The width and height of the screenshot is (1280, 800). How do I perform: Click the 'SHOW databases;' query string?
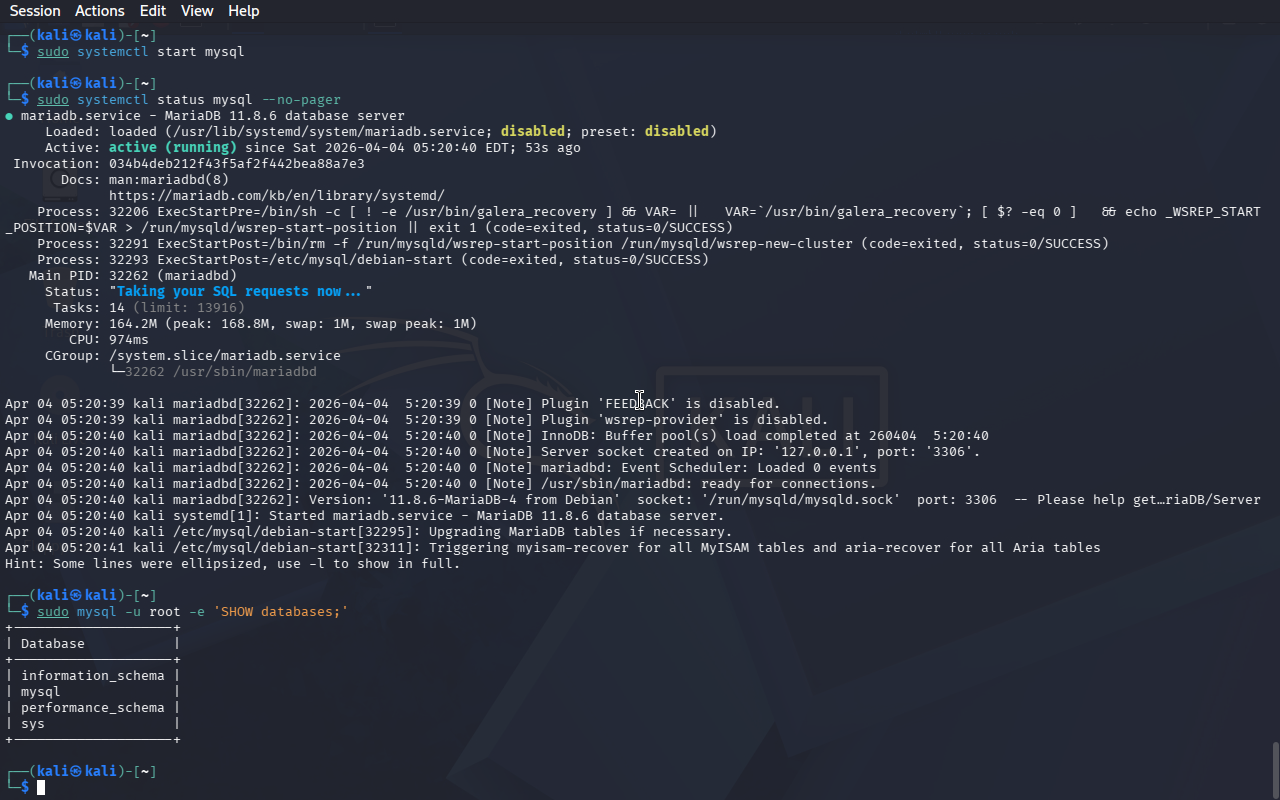click(x=280, y=612)
